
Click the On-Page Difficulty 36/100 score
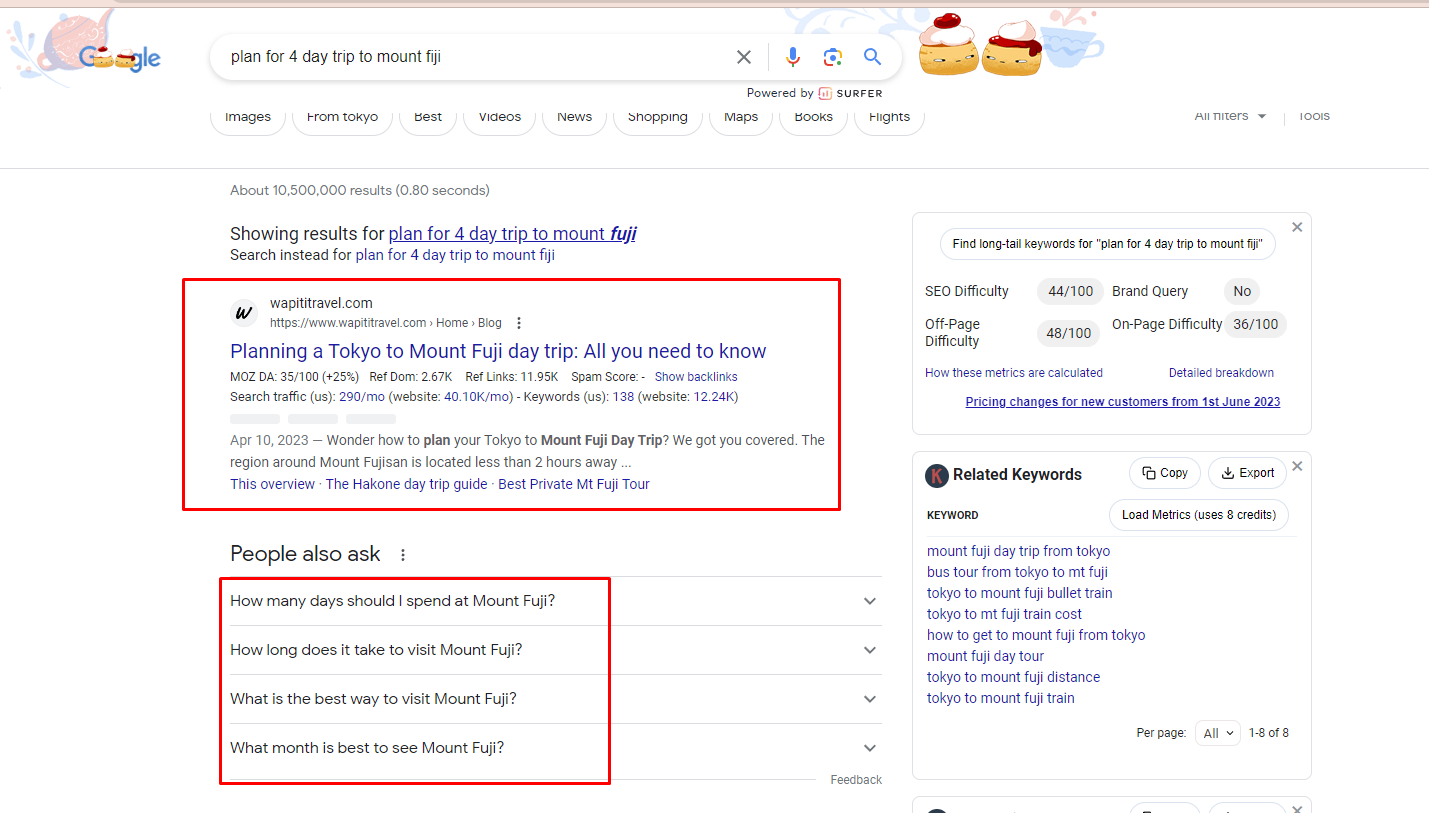[1255, 324]
